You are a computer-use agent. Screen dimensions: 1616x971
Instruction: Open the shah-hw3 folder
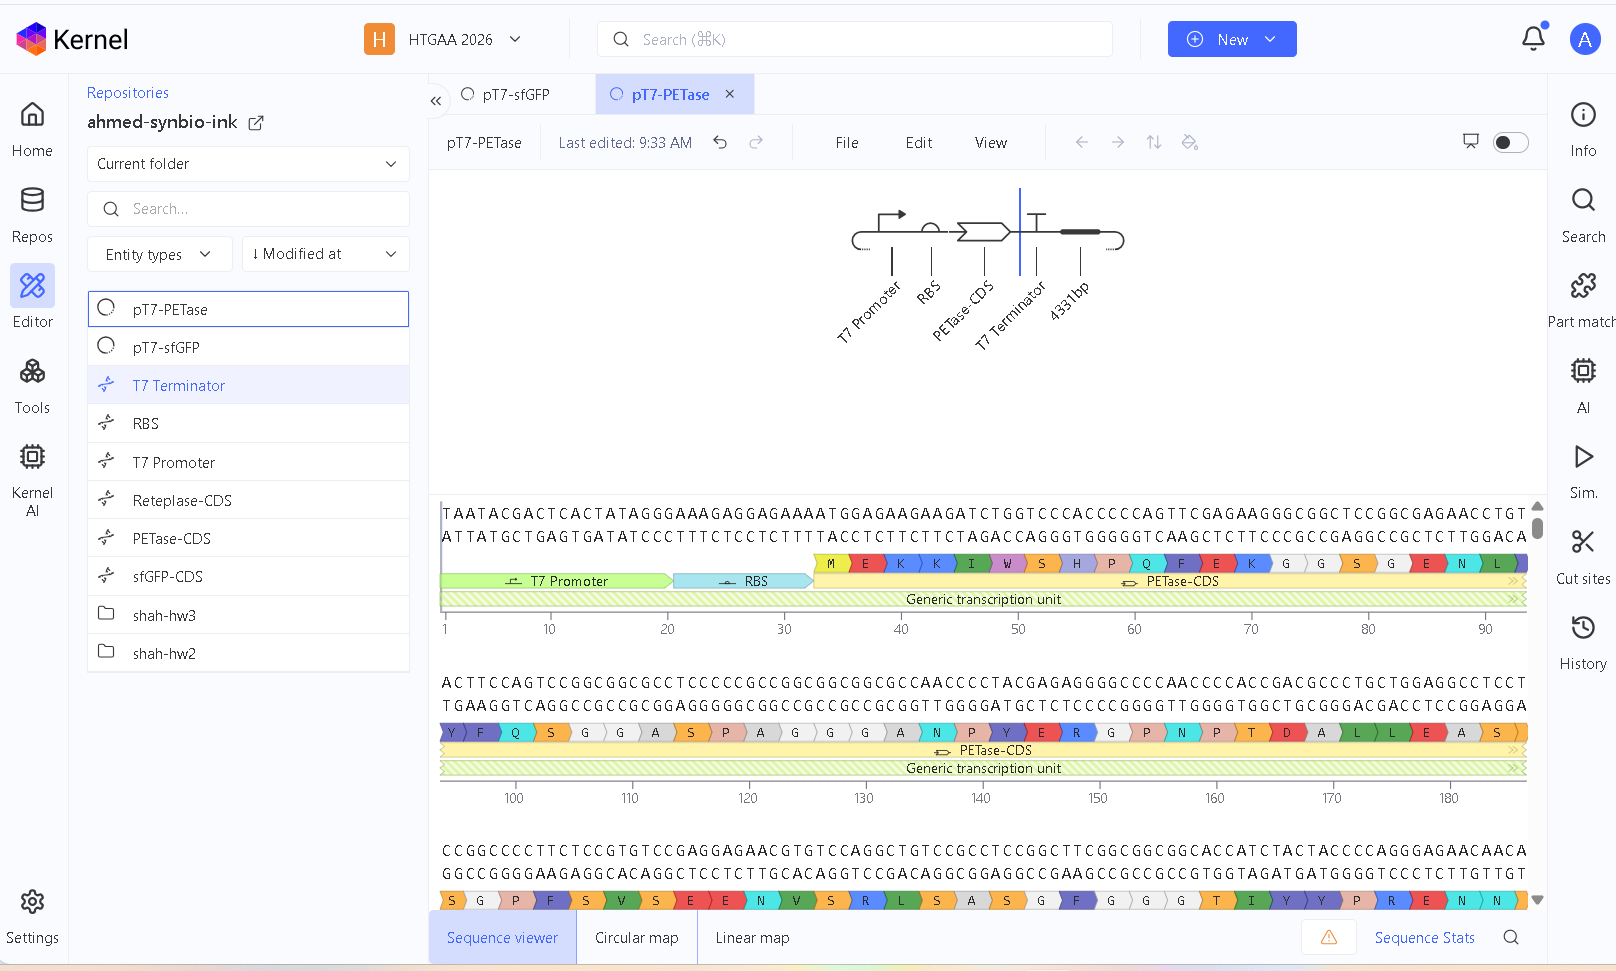pyautogui.click(x=248, y=615)
